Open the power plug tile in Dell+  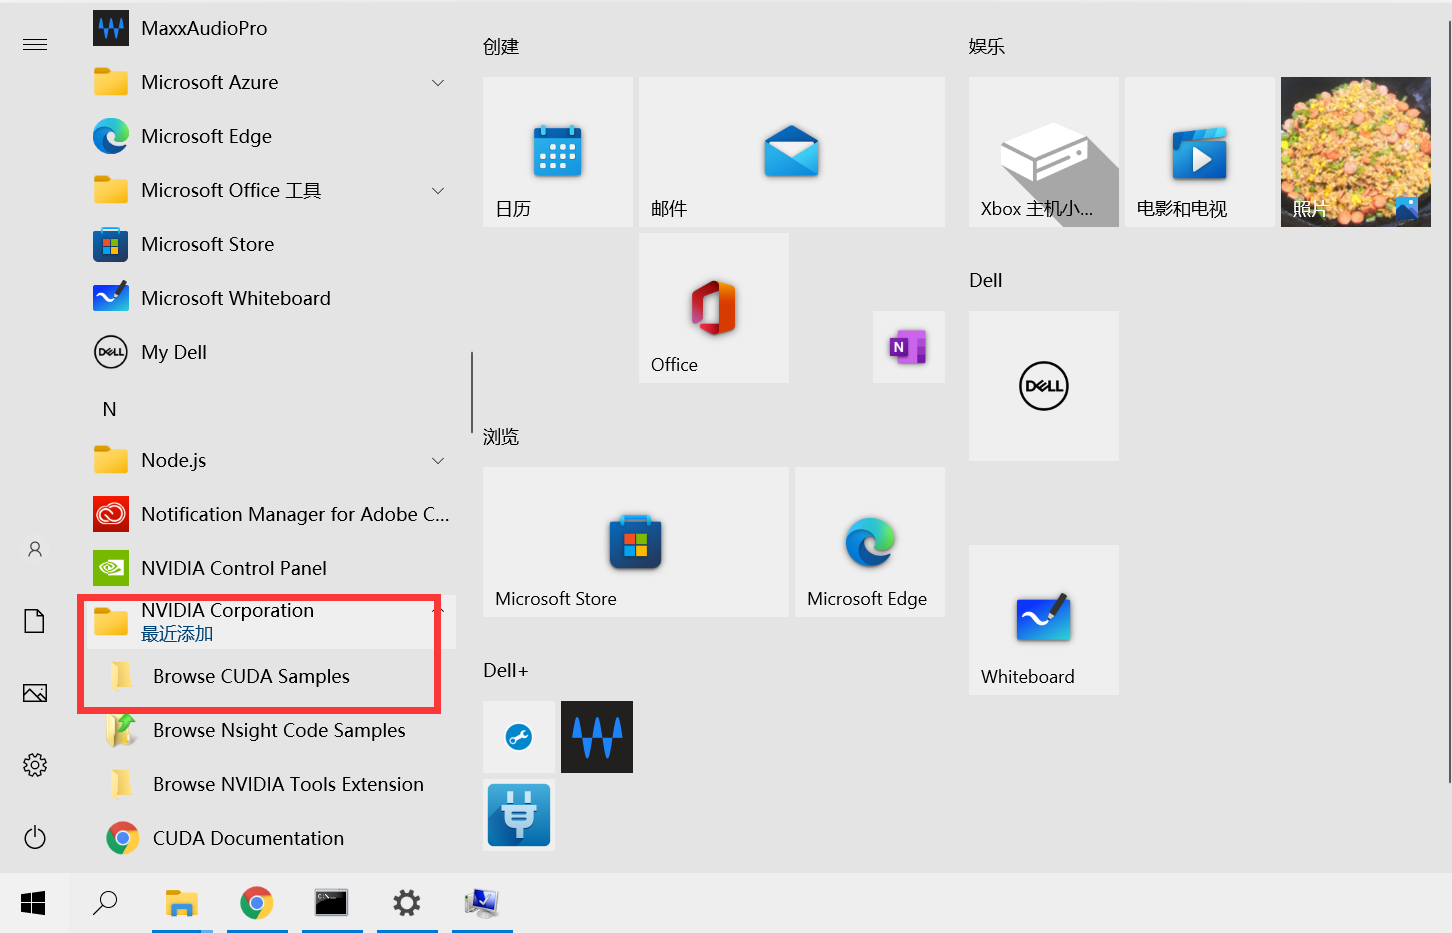pyautogui.click(x=519, y=815)
